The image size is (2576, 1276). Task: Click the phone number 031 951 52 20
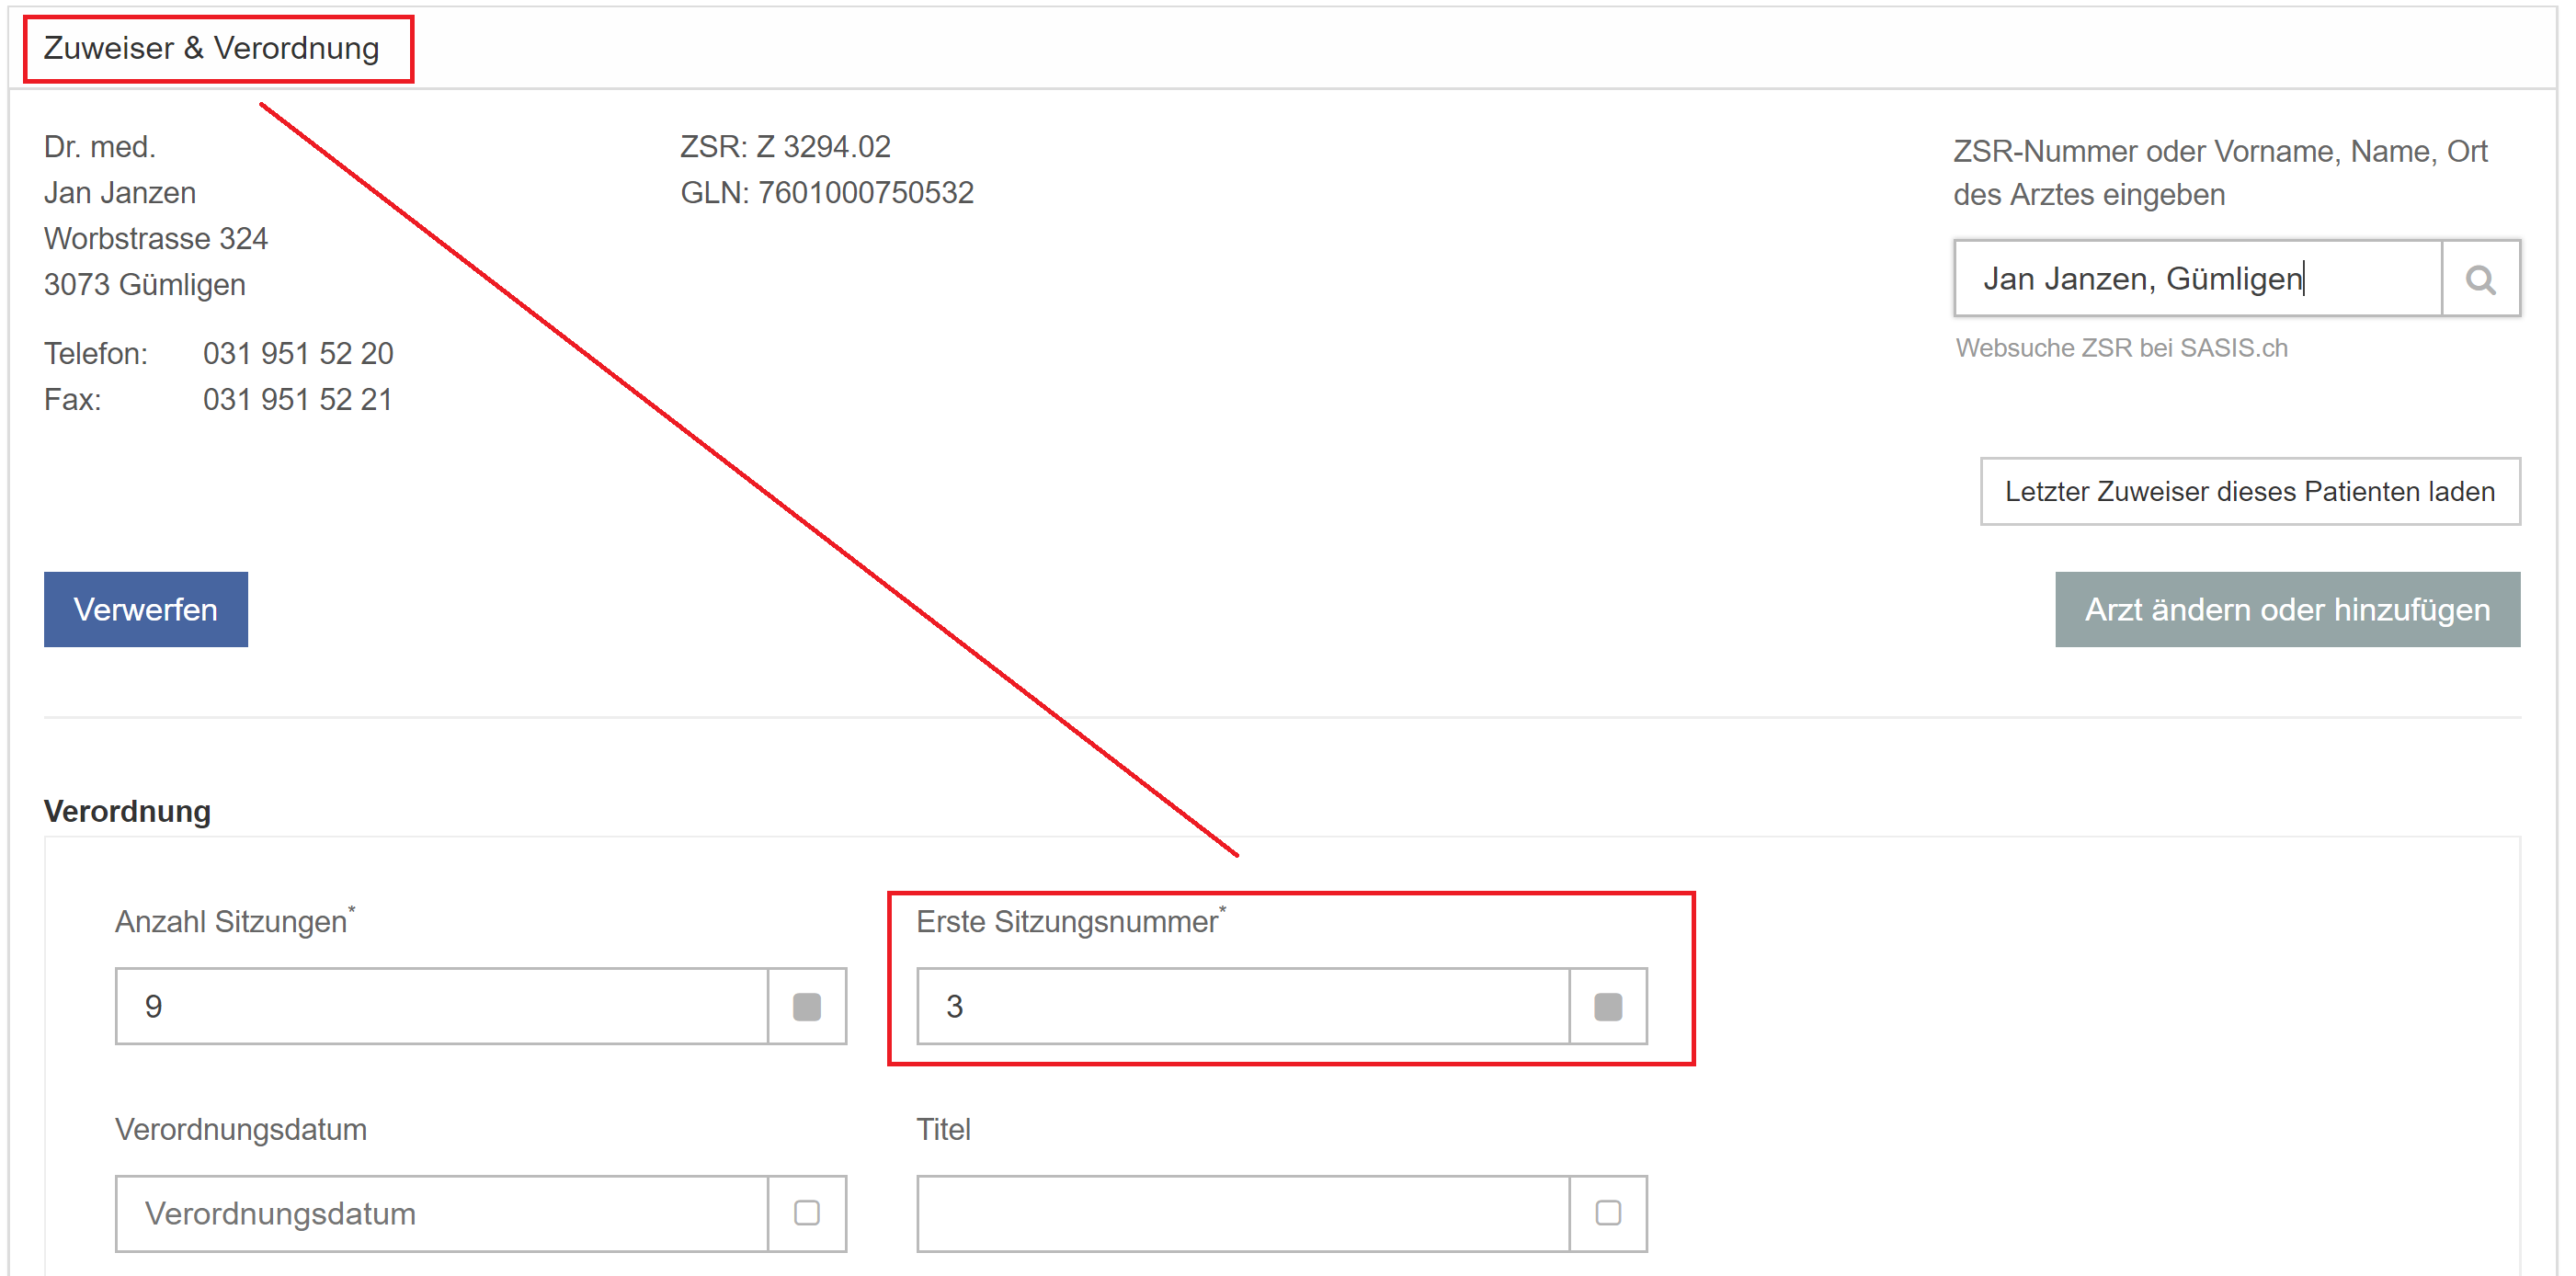coord(298,353)
